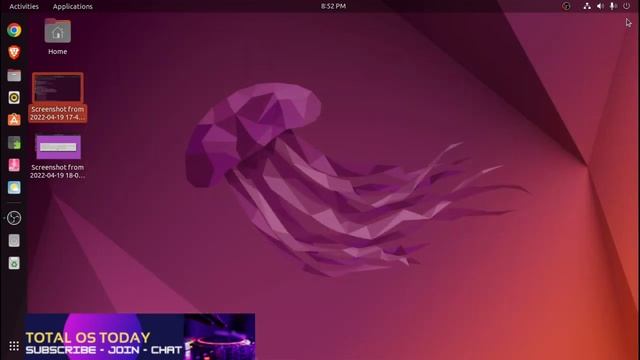Launch Rhythmbox music player from dock

14,98
